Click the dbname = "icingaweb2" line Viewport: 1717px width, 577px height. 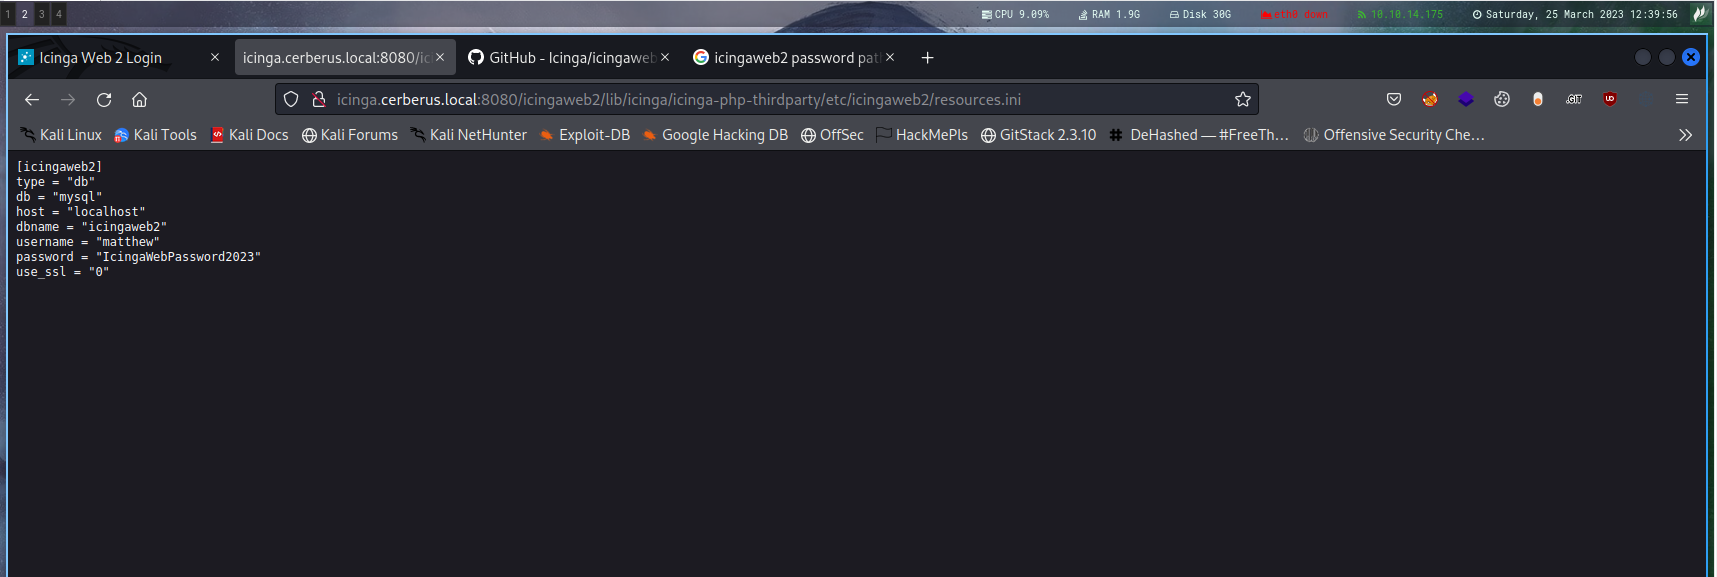[x=91, y=227]
